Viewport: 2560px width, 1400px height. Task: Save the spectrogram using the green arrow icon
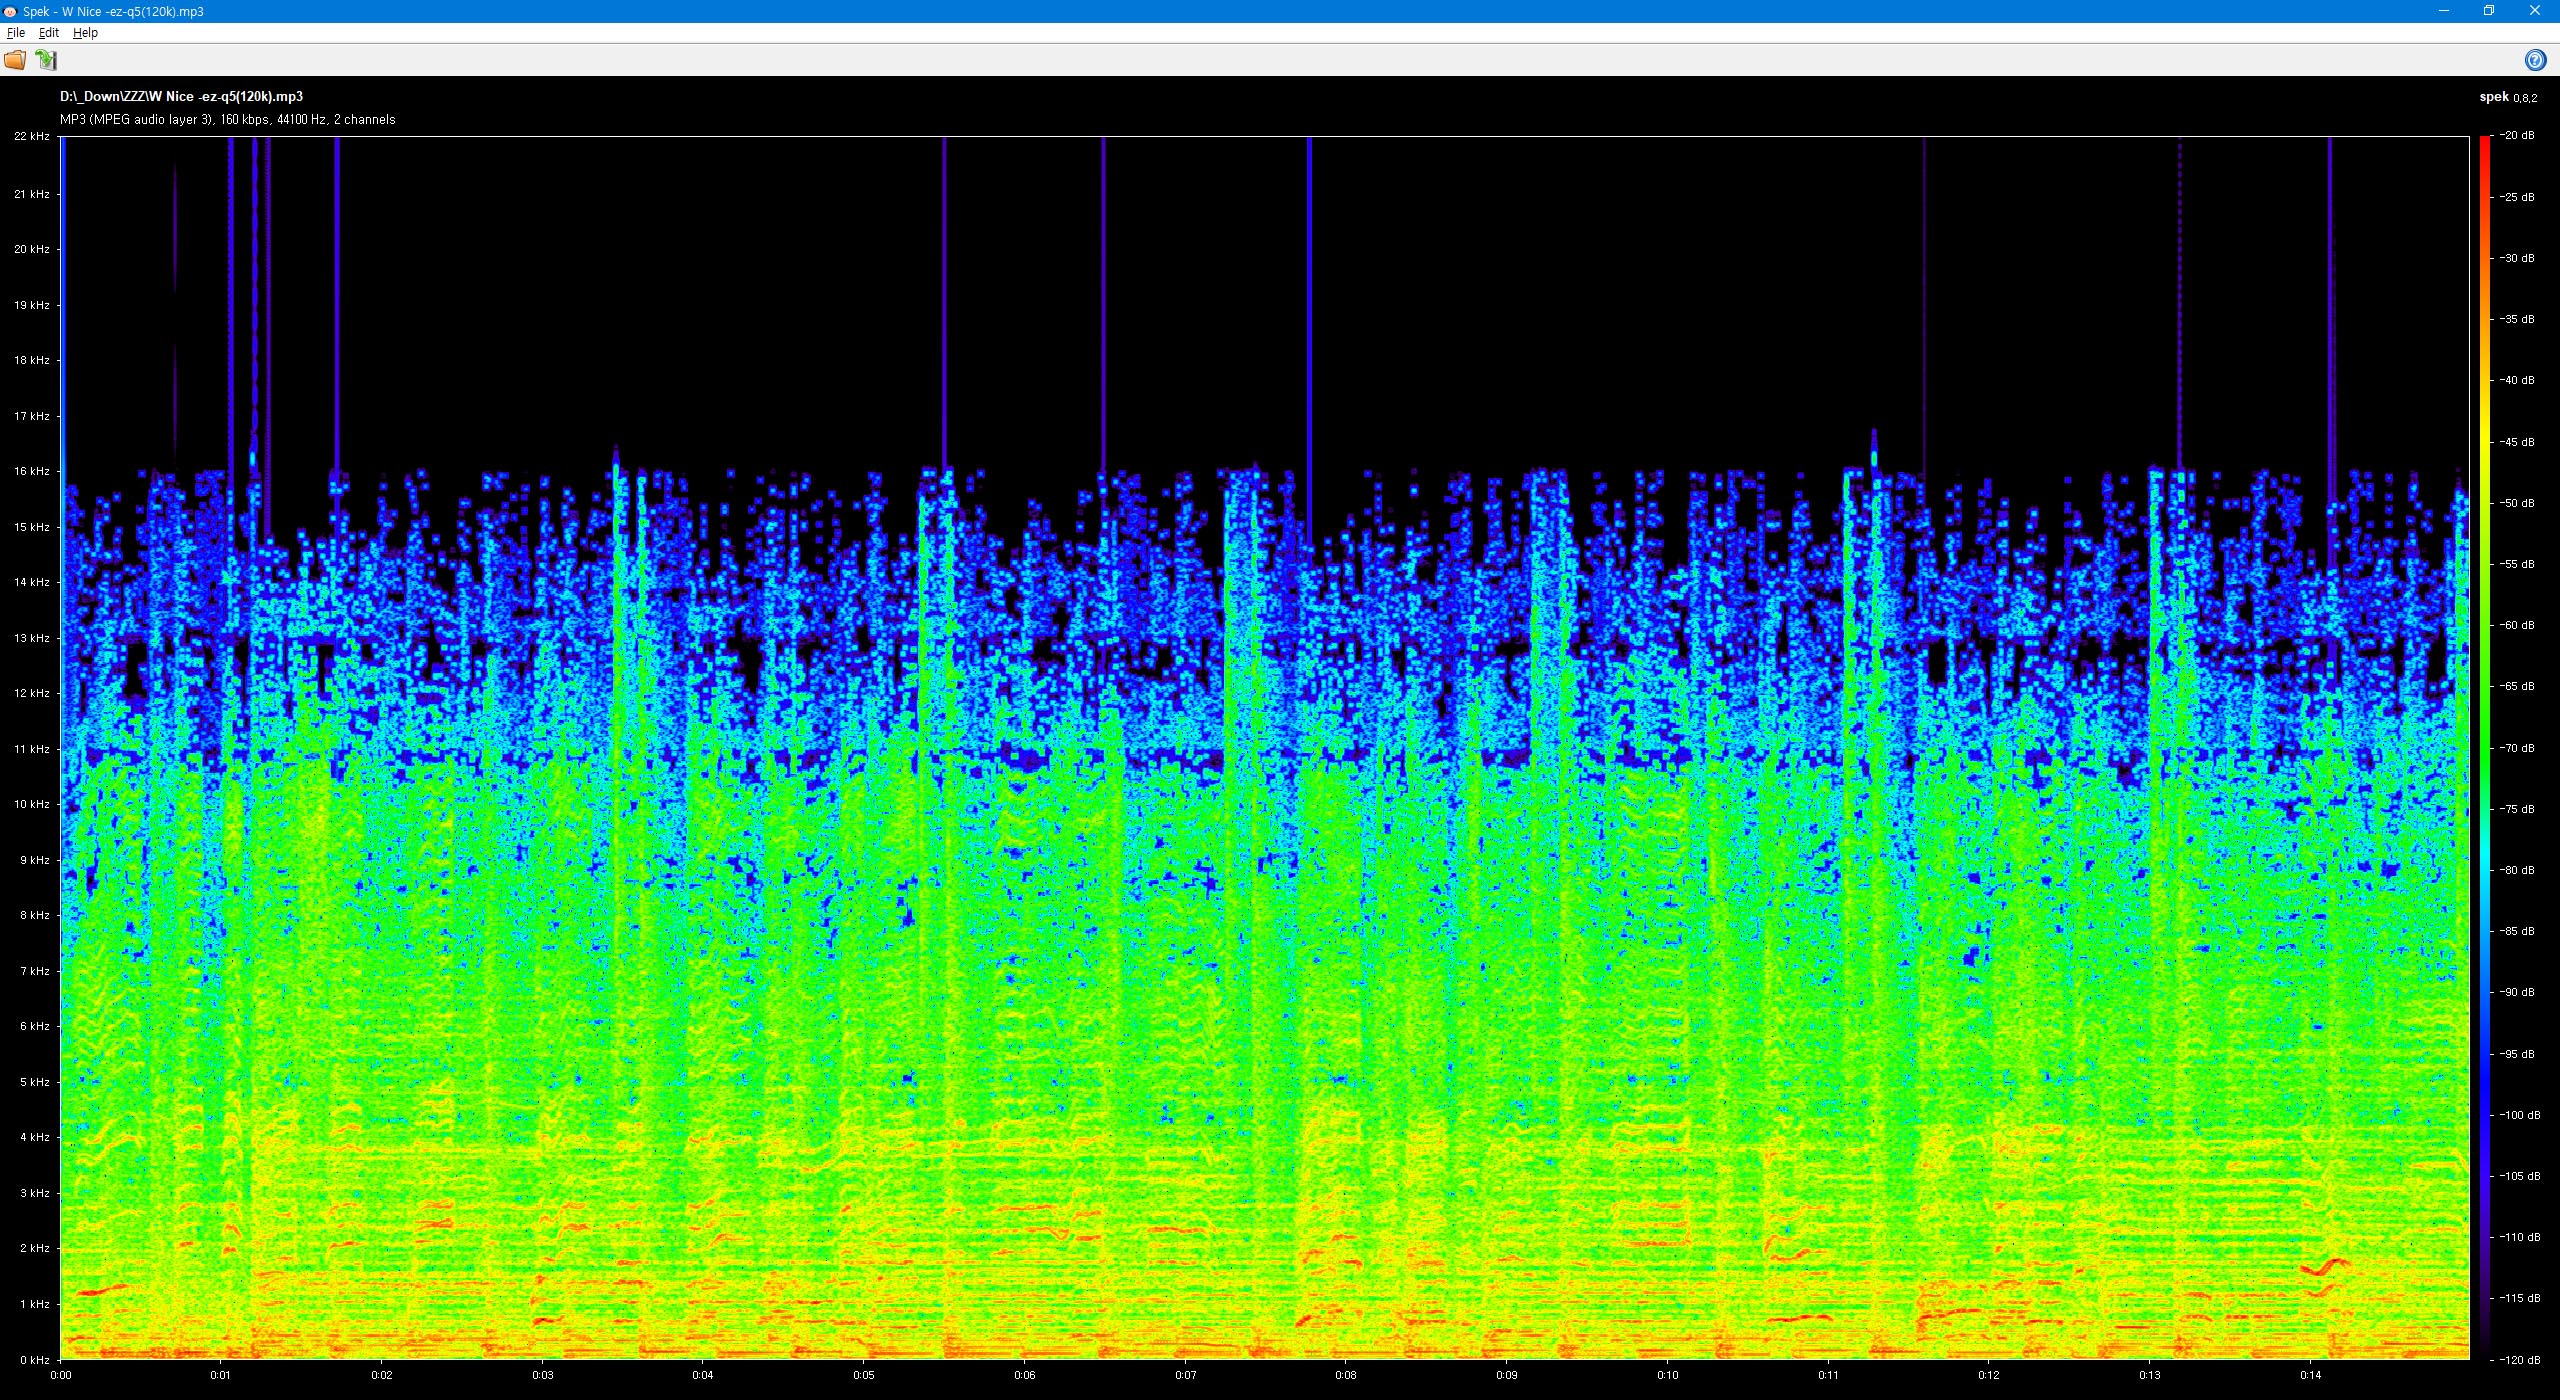click(x=46, y=60)
